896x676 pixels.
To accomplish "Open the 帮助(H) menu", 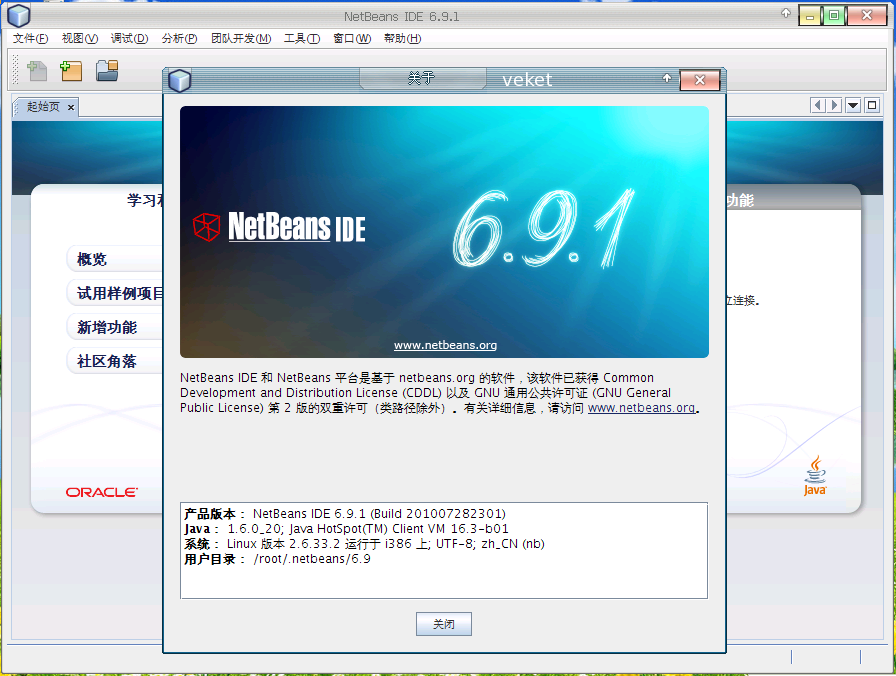I will [402, 38].
